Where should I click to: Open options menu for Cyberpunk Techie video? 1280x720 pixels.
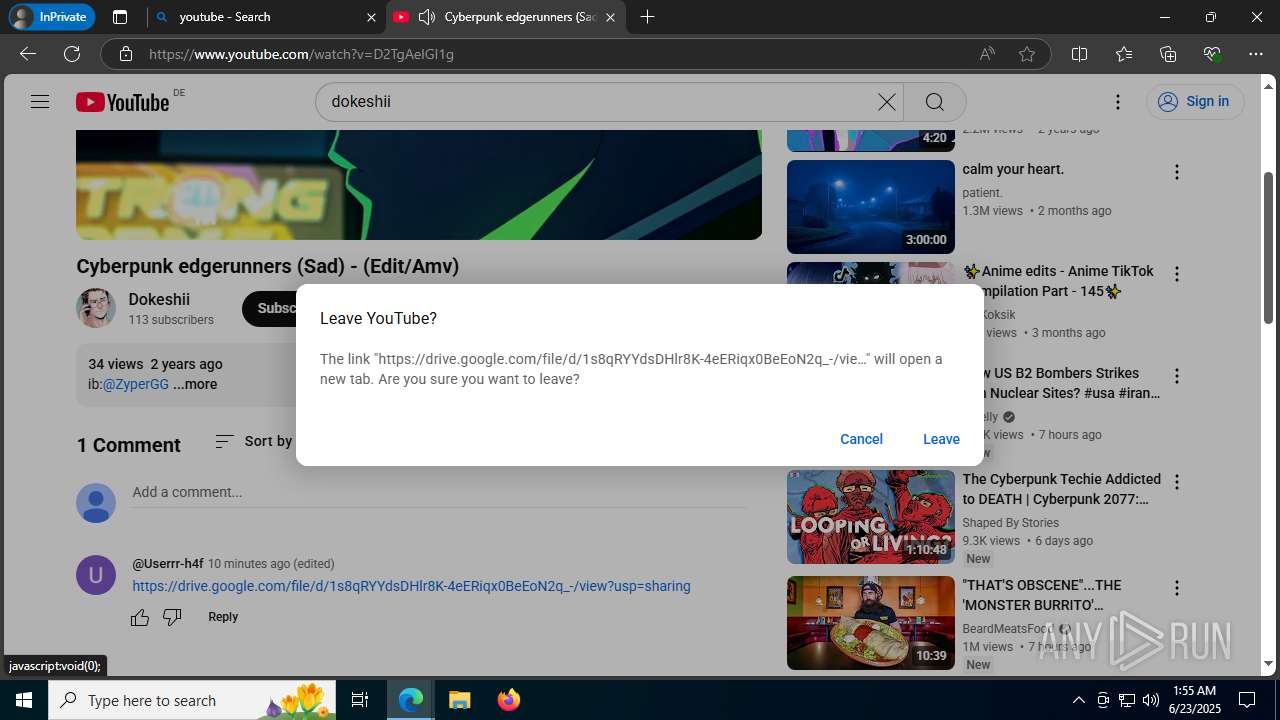(x=1177, y=482)
